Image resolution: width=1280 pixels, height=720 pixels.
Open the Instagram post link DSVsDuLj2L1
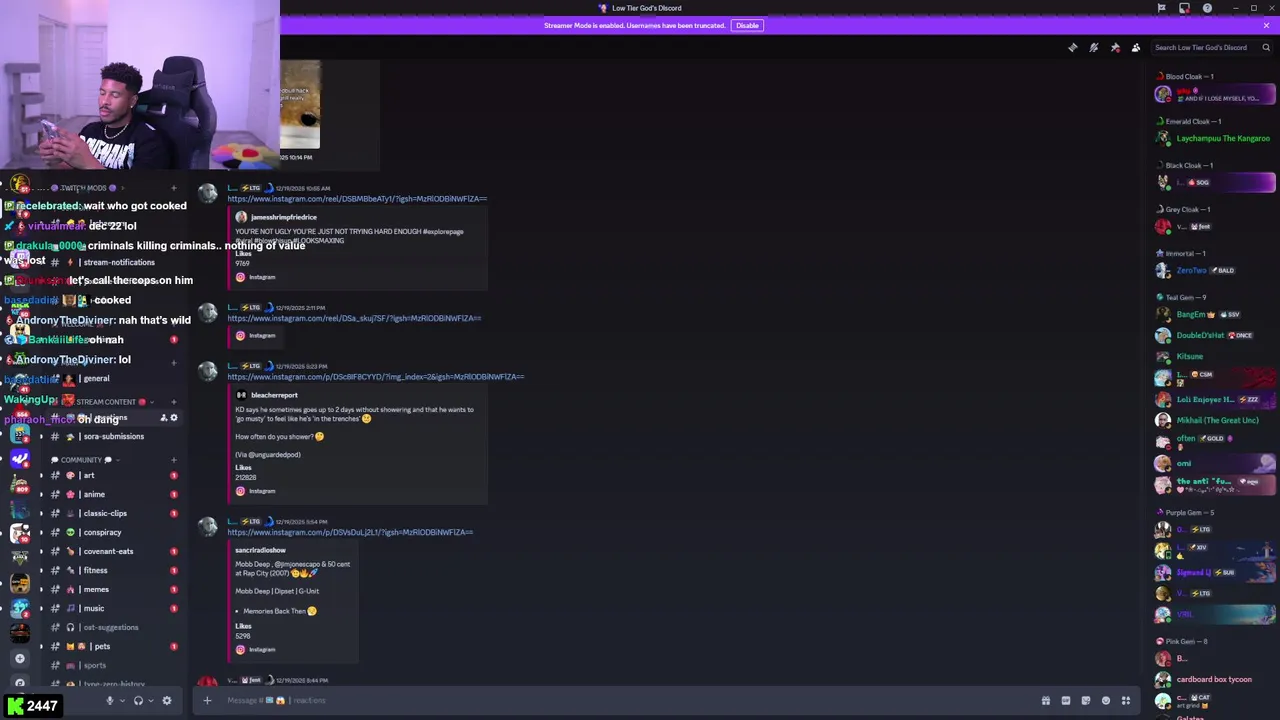(350, 532)
